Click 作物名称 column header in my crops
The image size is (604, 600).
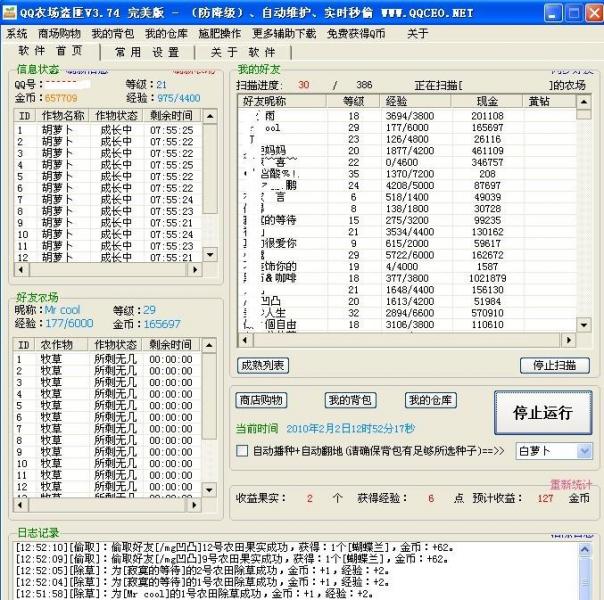tap(63, 116)
